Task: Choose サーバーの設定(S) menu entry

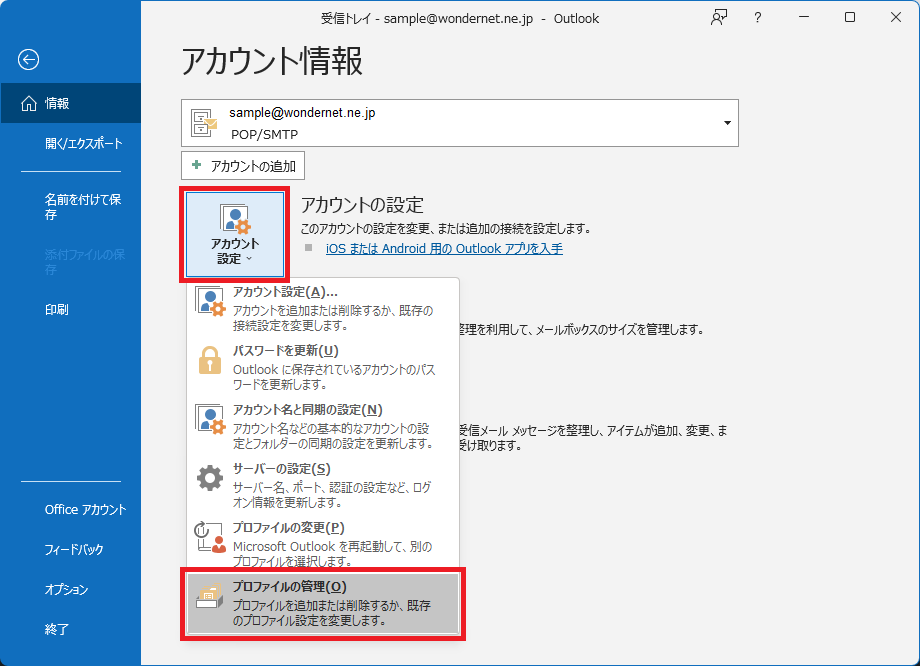Action: (323, 485)
